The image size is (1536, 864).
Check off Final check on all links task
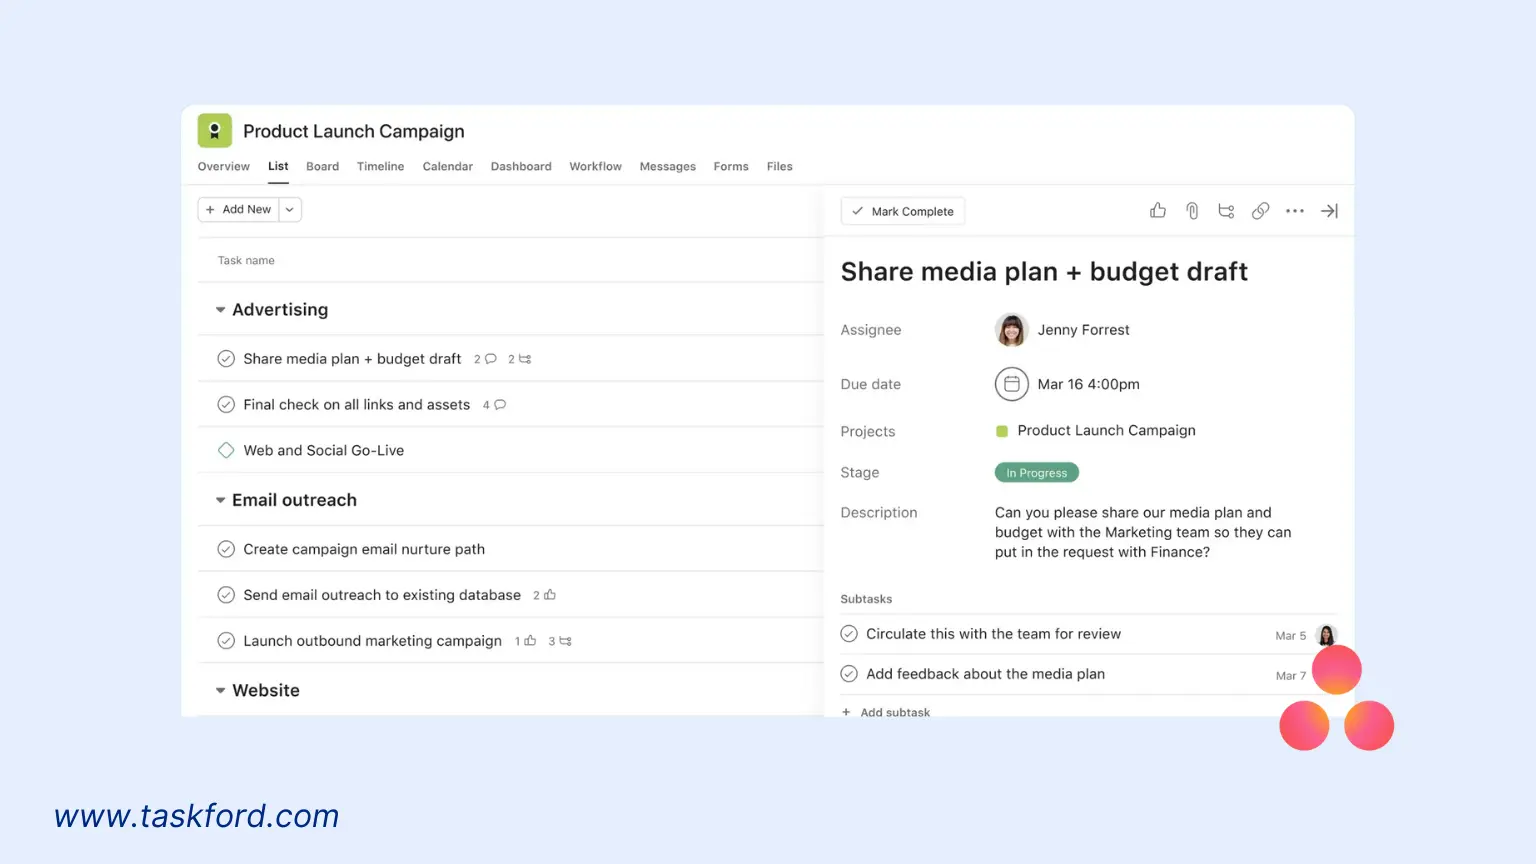[x=226, y=405]
